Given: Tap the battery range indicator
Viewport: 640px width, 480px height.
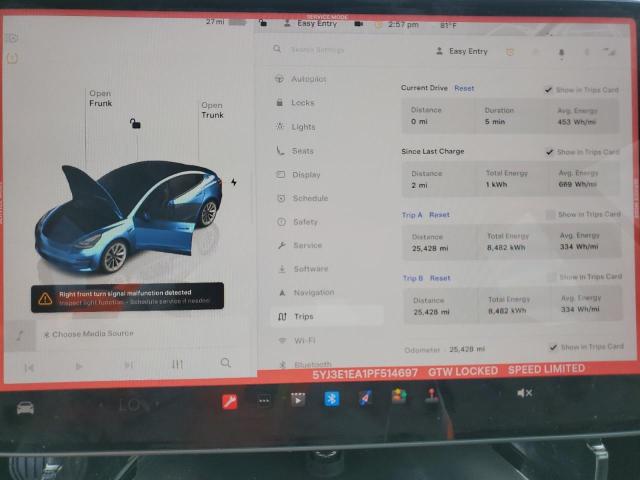Looking at the screenshot, I should point(226,22).
